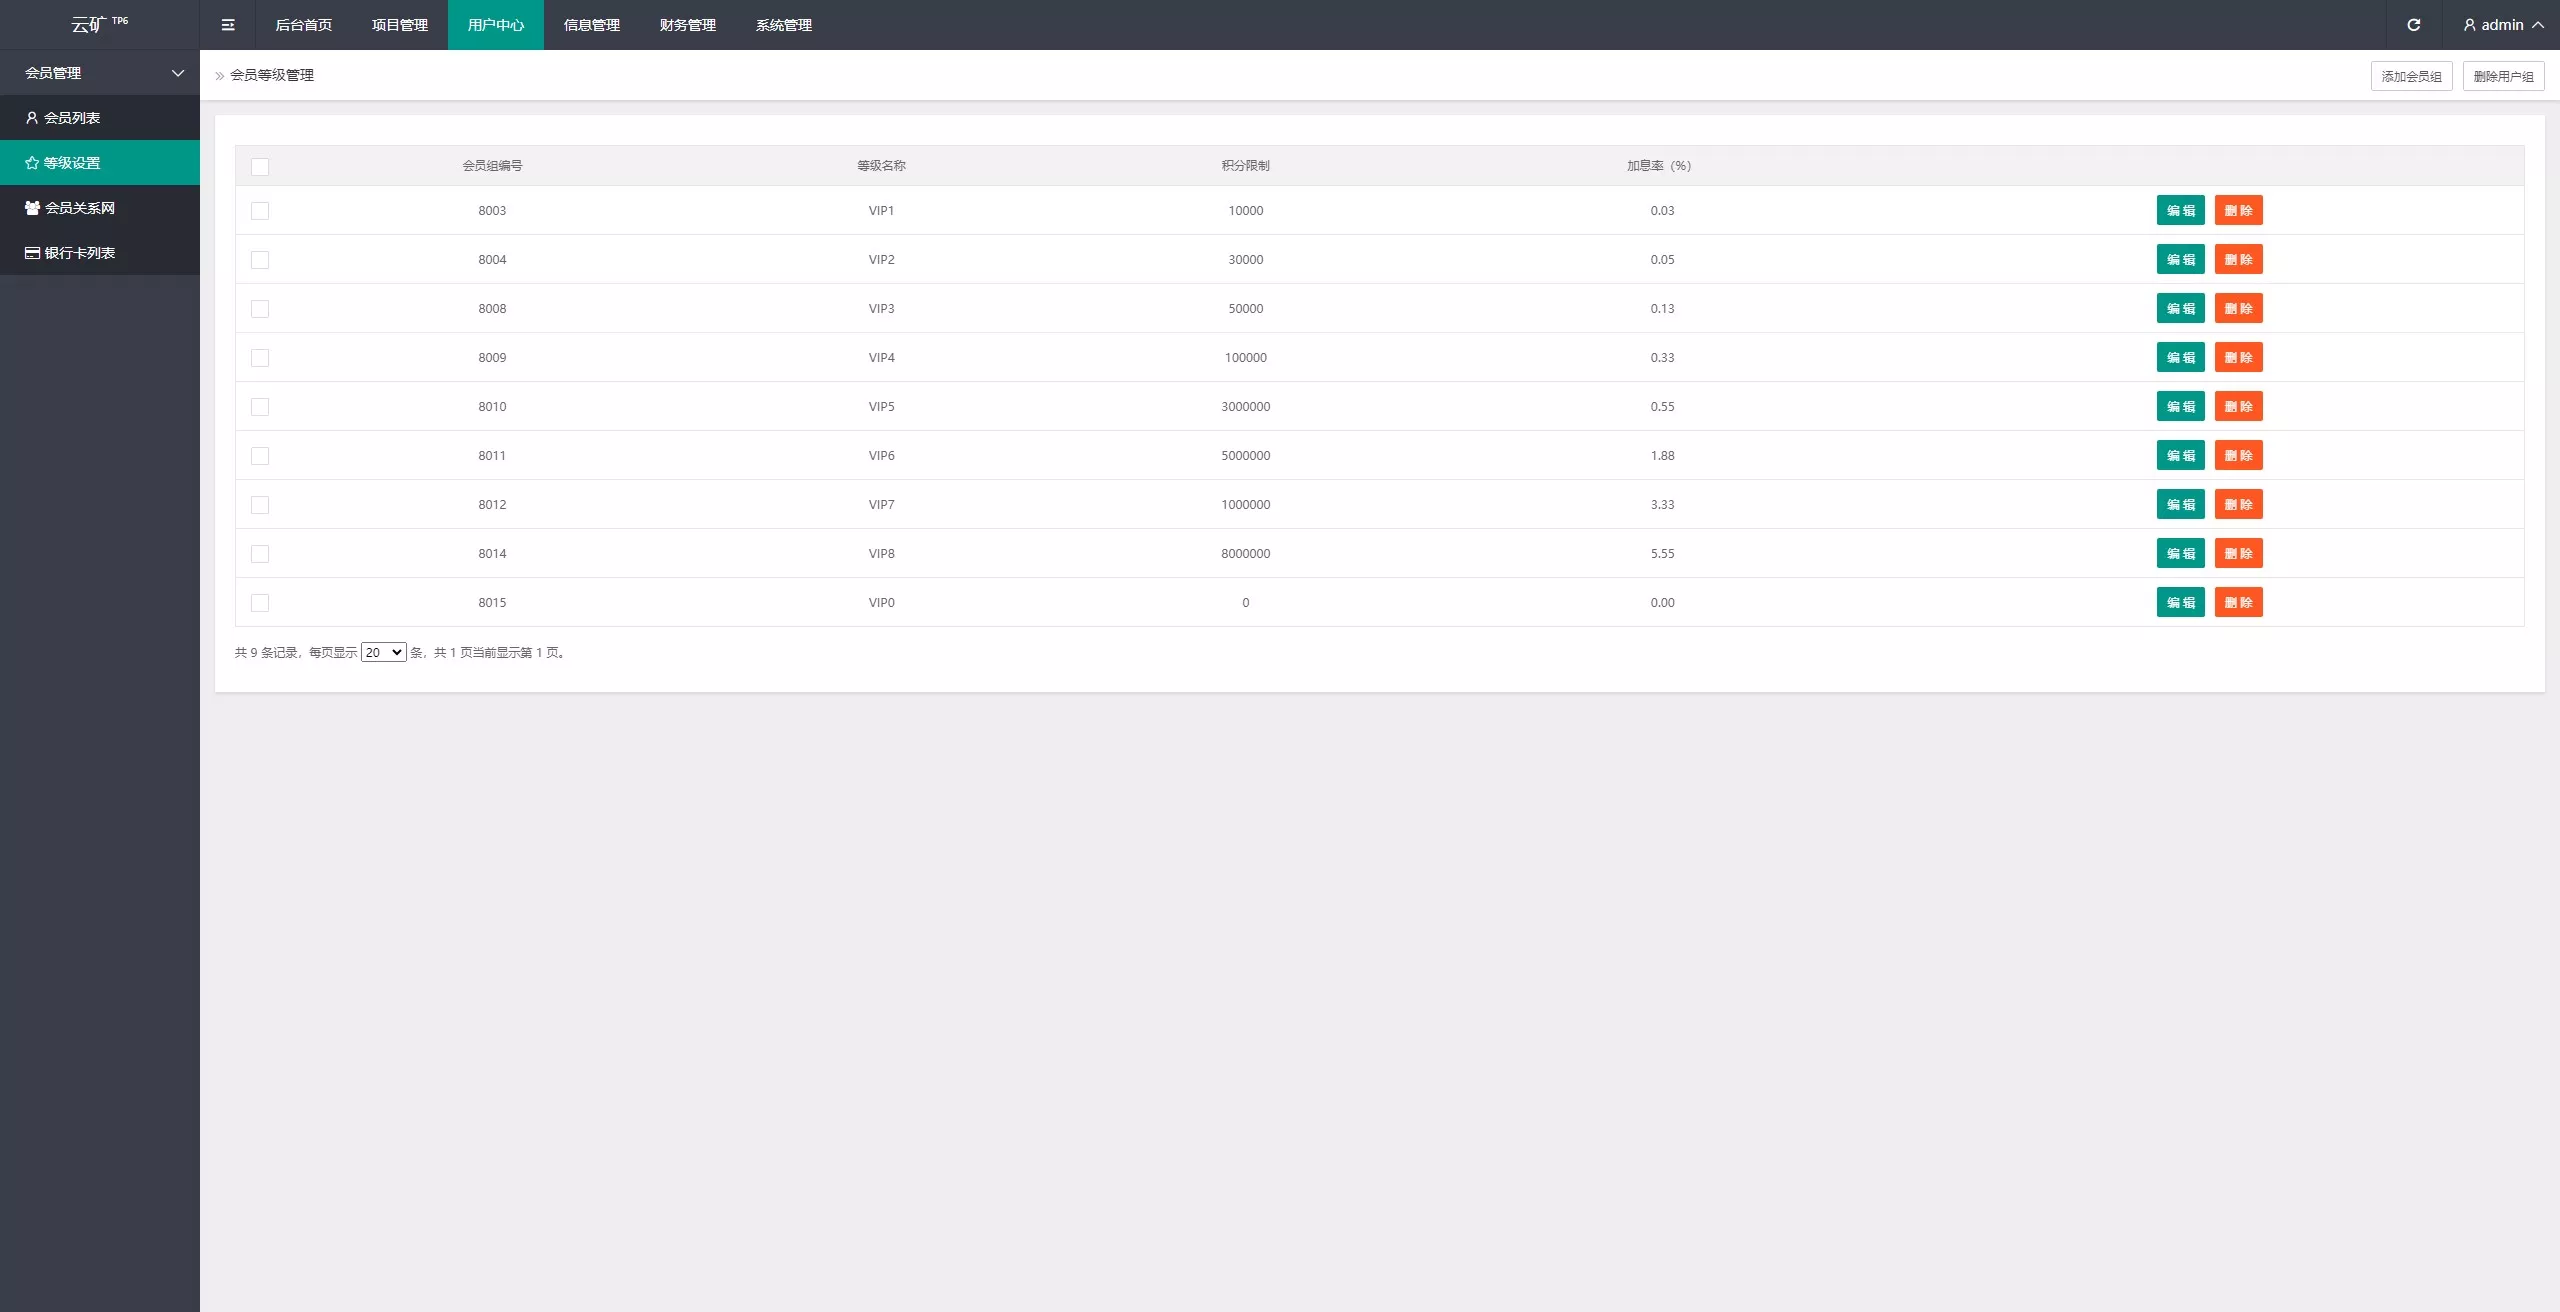Tick the checkbox for group 8003
This screenshot has width=2560, height=1312.
click(260, 211)
